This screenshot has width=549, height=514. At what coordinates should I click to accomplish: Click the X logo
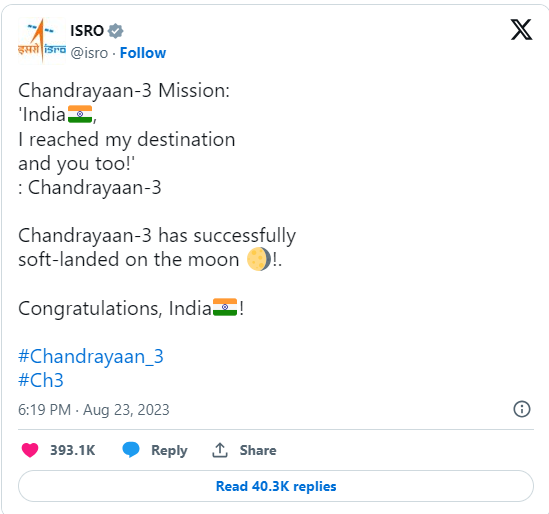(x=521, y=30)
